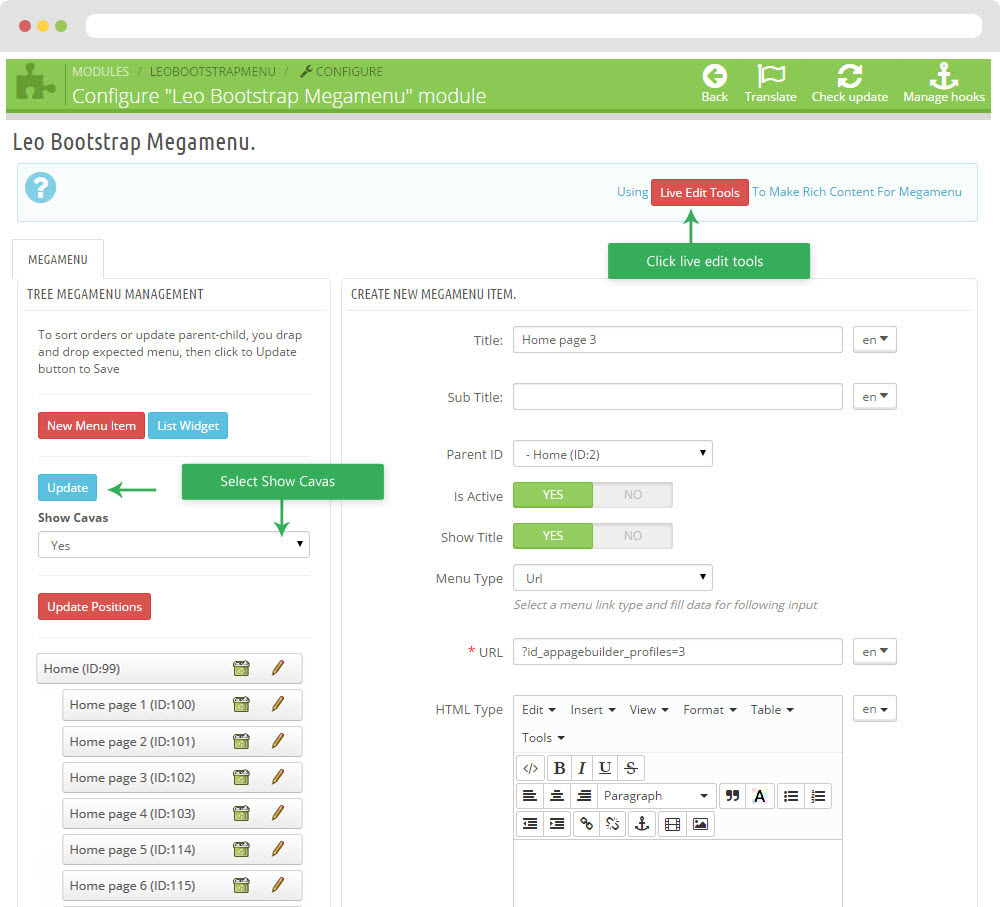The width and height of the screenshot is (1000, 907).
Task: Go Back using the header button
Action: pyautogui.click(x=714, y=84)
